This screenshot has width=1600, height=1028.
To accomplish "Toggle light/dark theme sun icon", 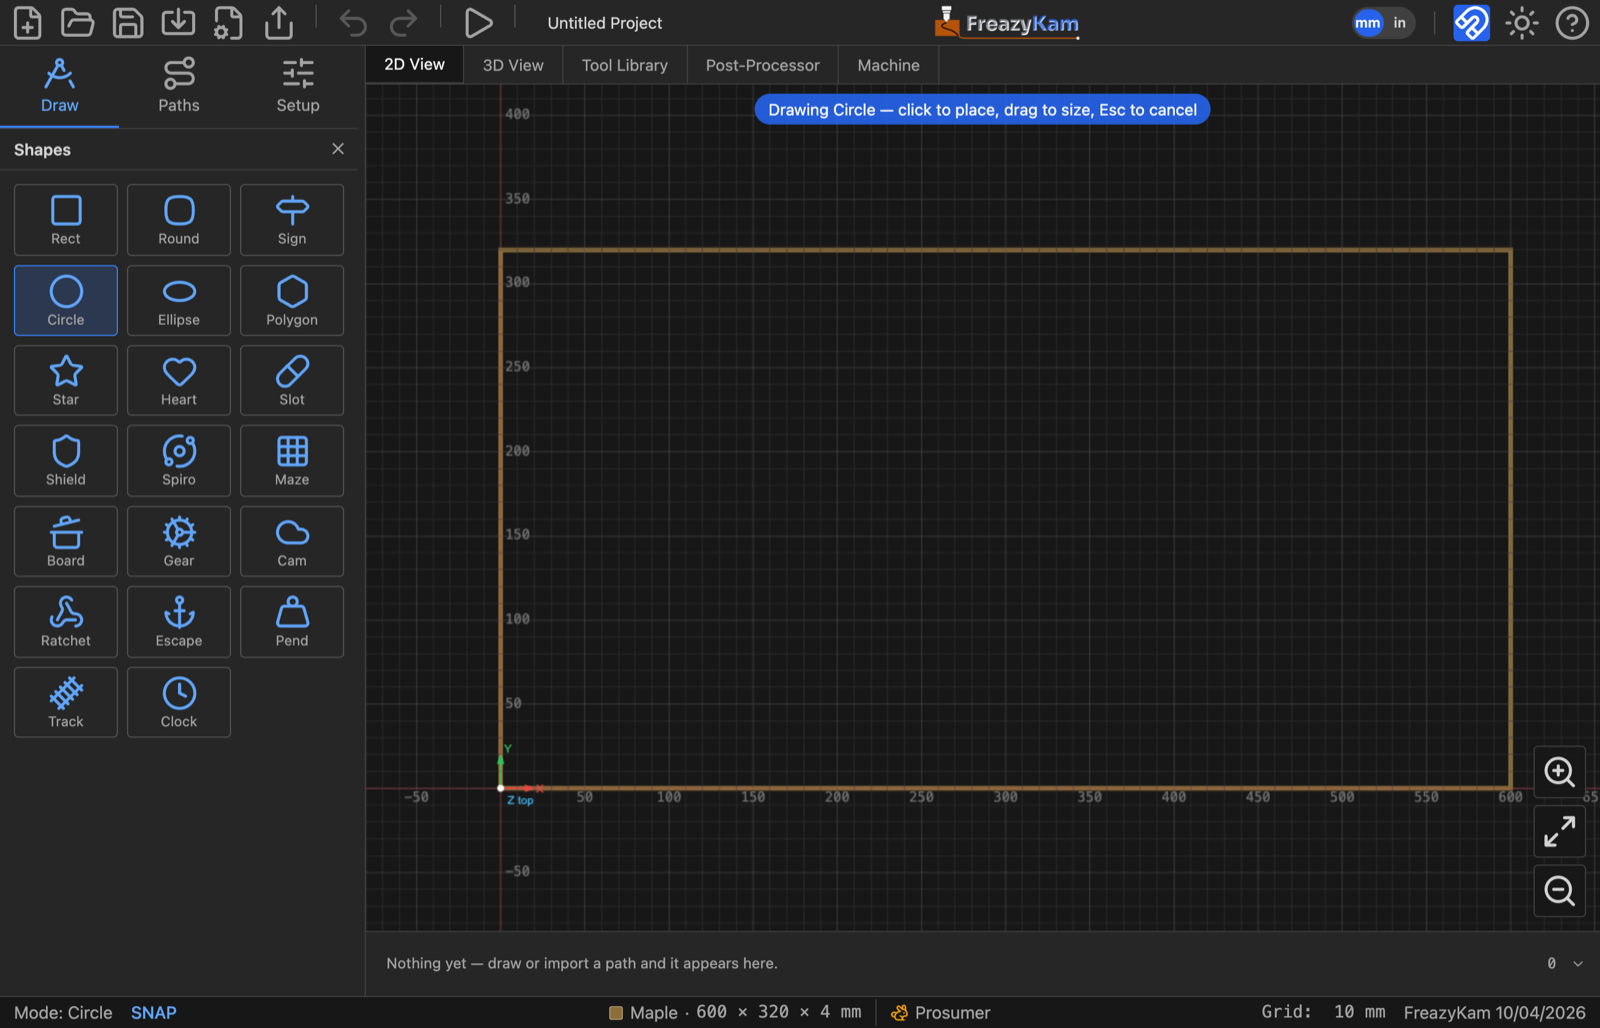I will point(1522,23).
